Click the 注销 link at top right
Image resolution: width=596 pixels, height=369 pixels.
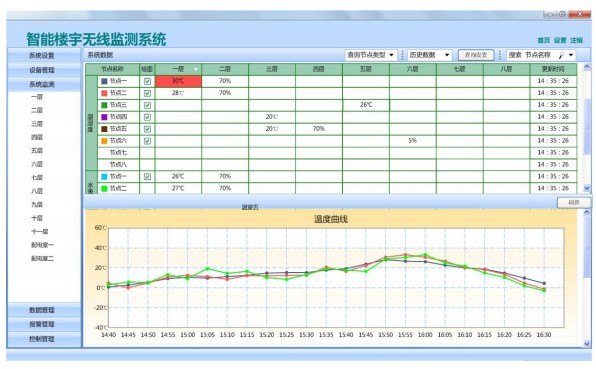(x=576, y=40)
